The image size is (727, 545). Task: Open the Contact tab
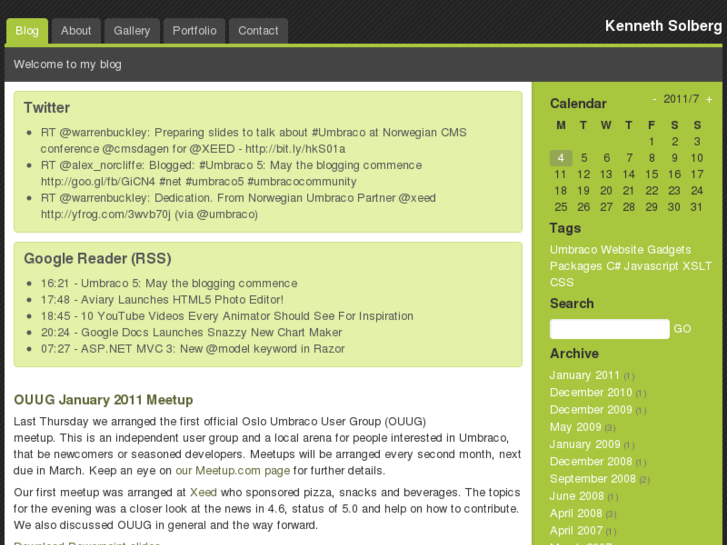258,31
